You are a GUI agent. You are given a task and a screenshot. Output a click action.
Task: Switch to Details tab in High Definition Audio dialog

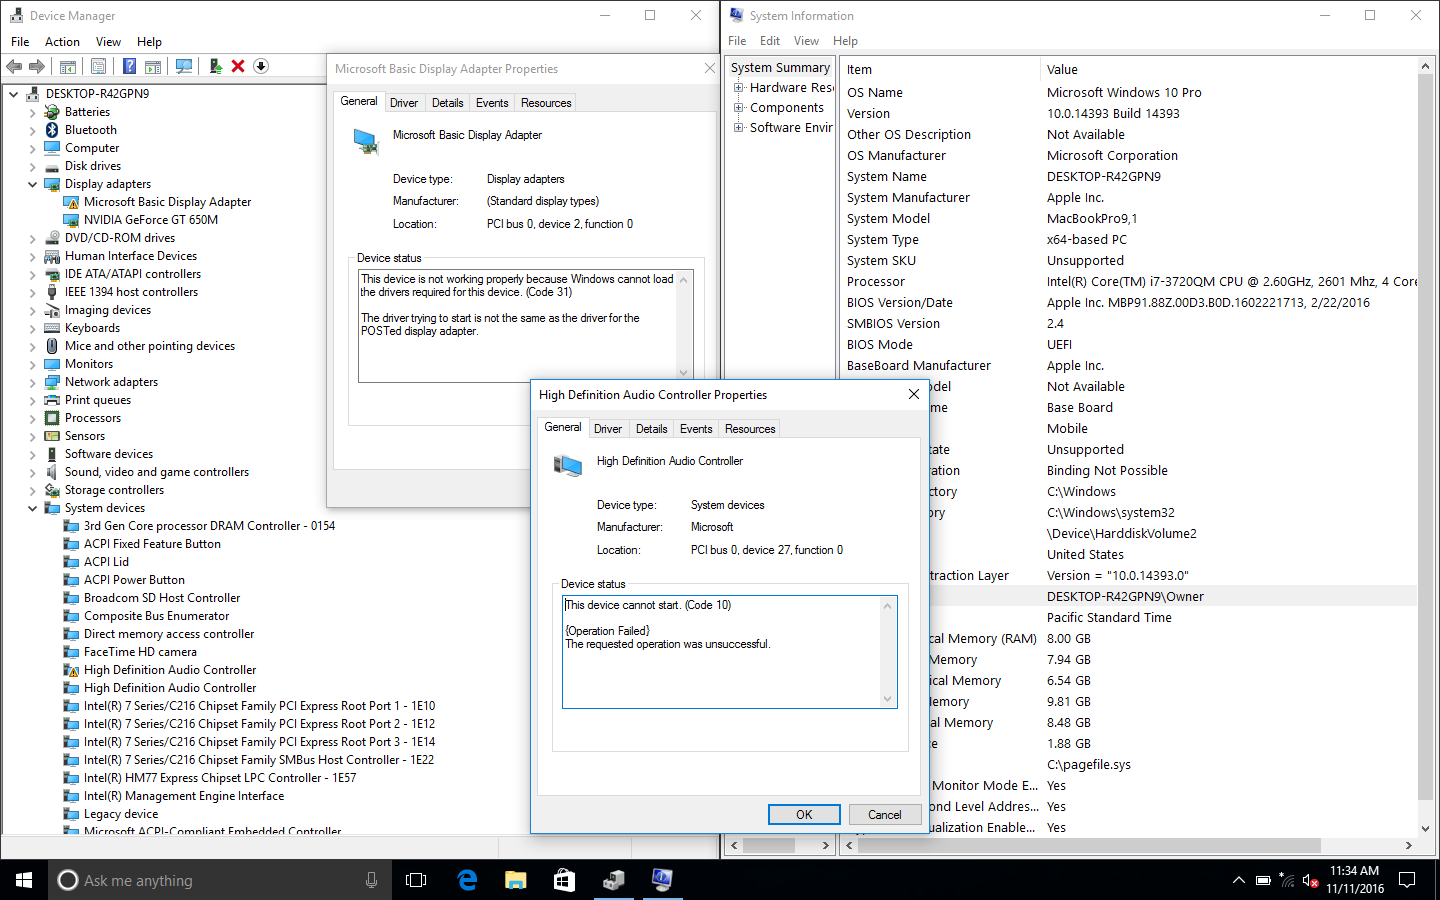tap(652, 429)
